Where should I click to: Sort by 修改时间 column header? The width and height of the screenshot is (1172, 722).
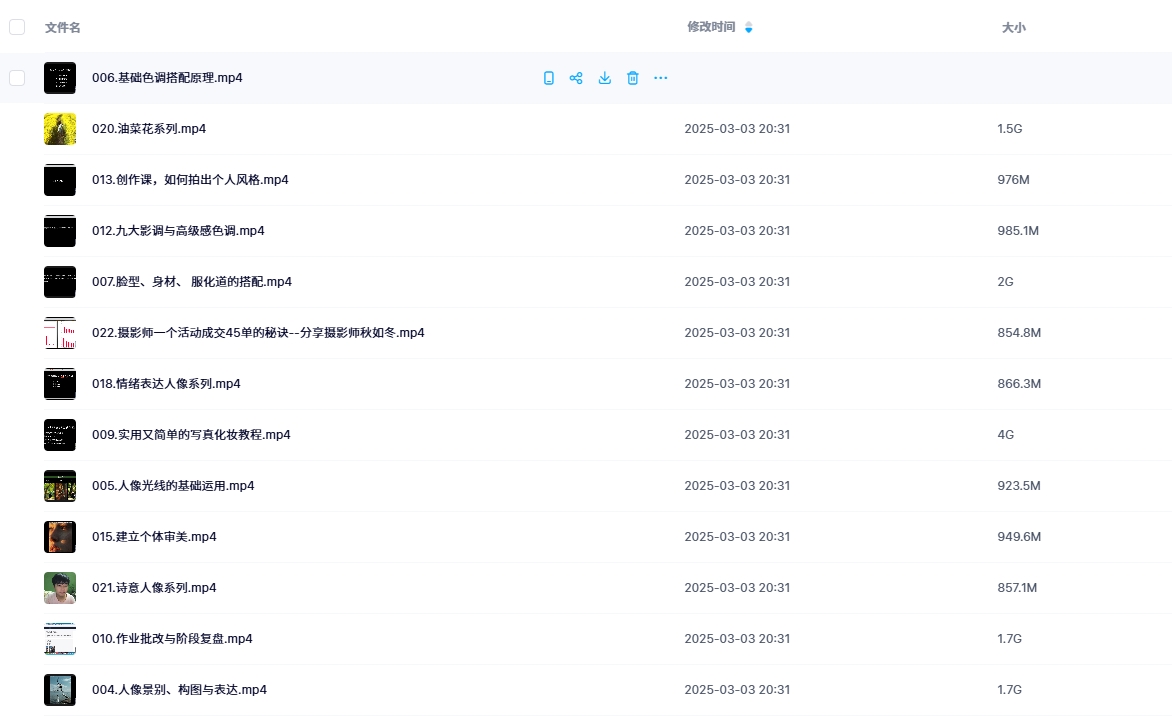click(711, 27)
